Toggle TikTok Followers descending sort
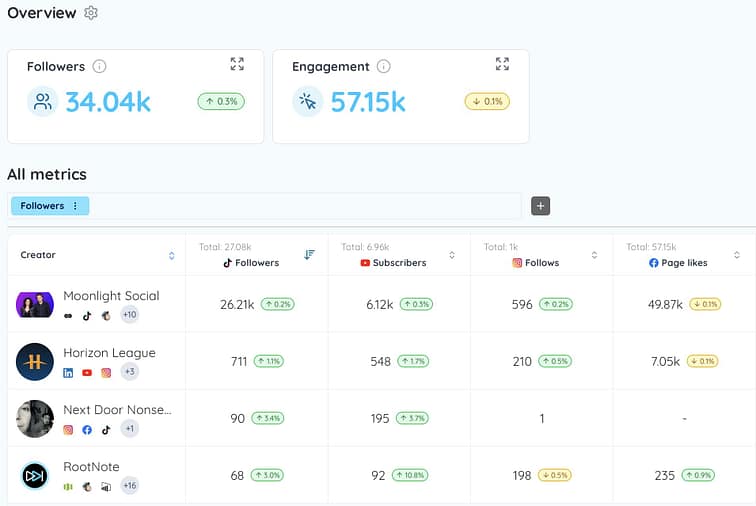This screenshot has width=756, height=506. coord(309,255)
